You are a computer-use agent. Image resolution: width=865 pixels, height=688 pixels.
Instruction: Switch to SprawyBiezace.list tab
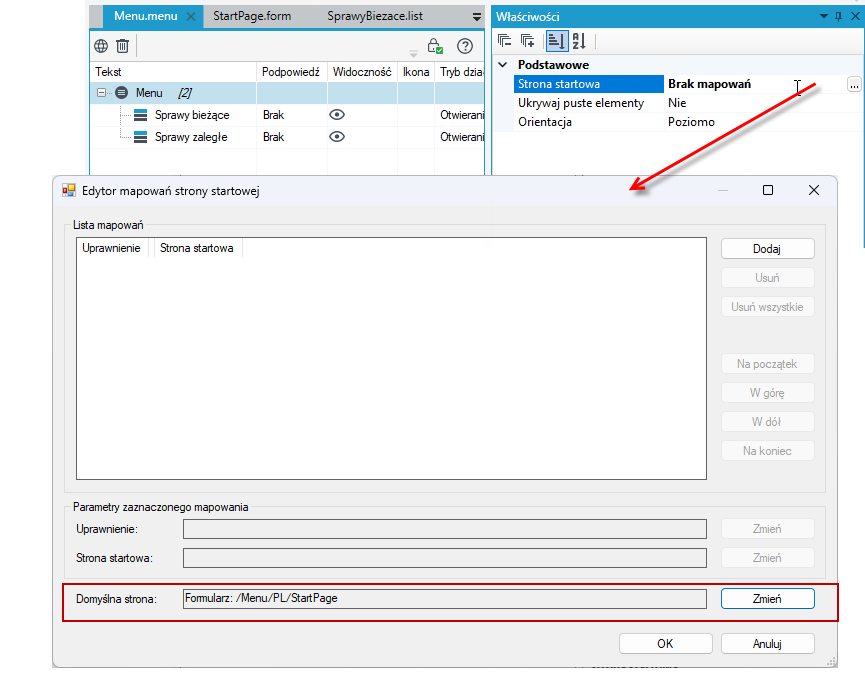click(x=375, y=17)
